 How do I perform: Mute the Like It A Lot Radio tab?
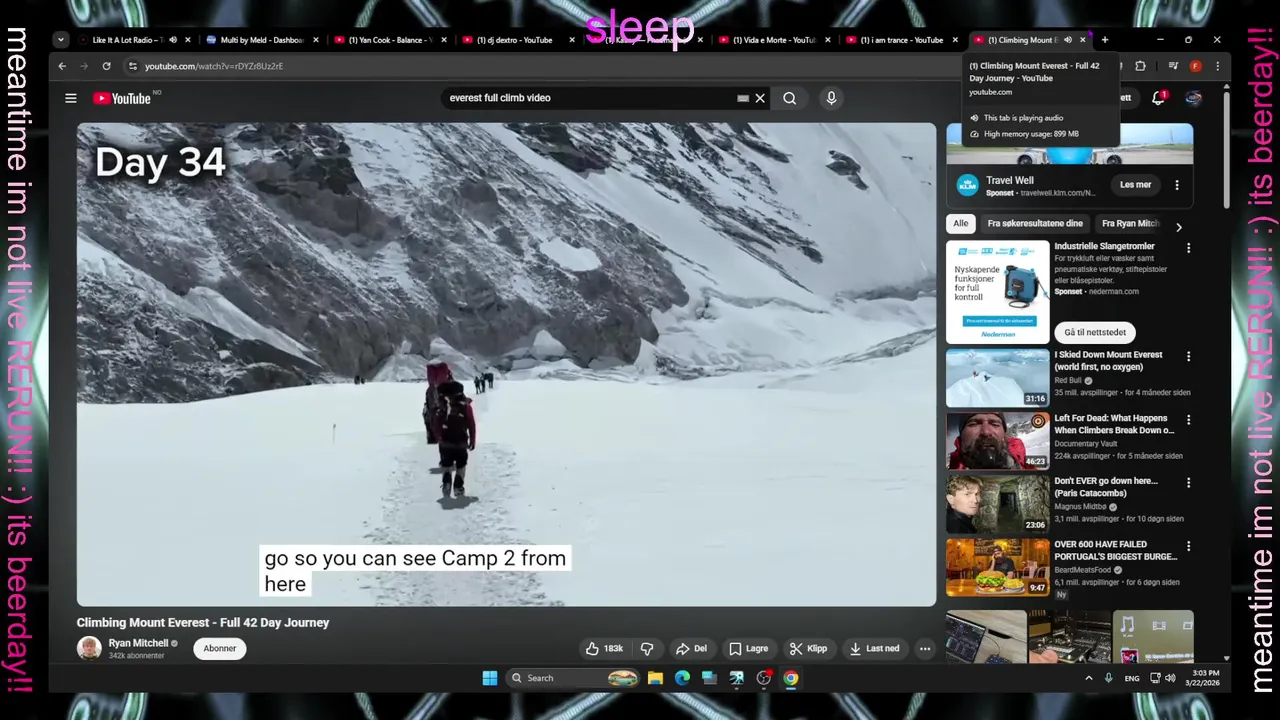[x=172, y=40]
